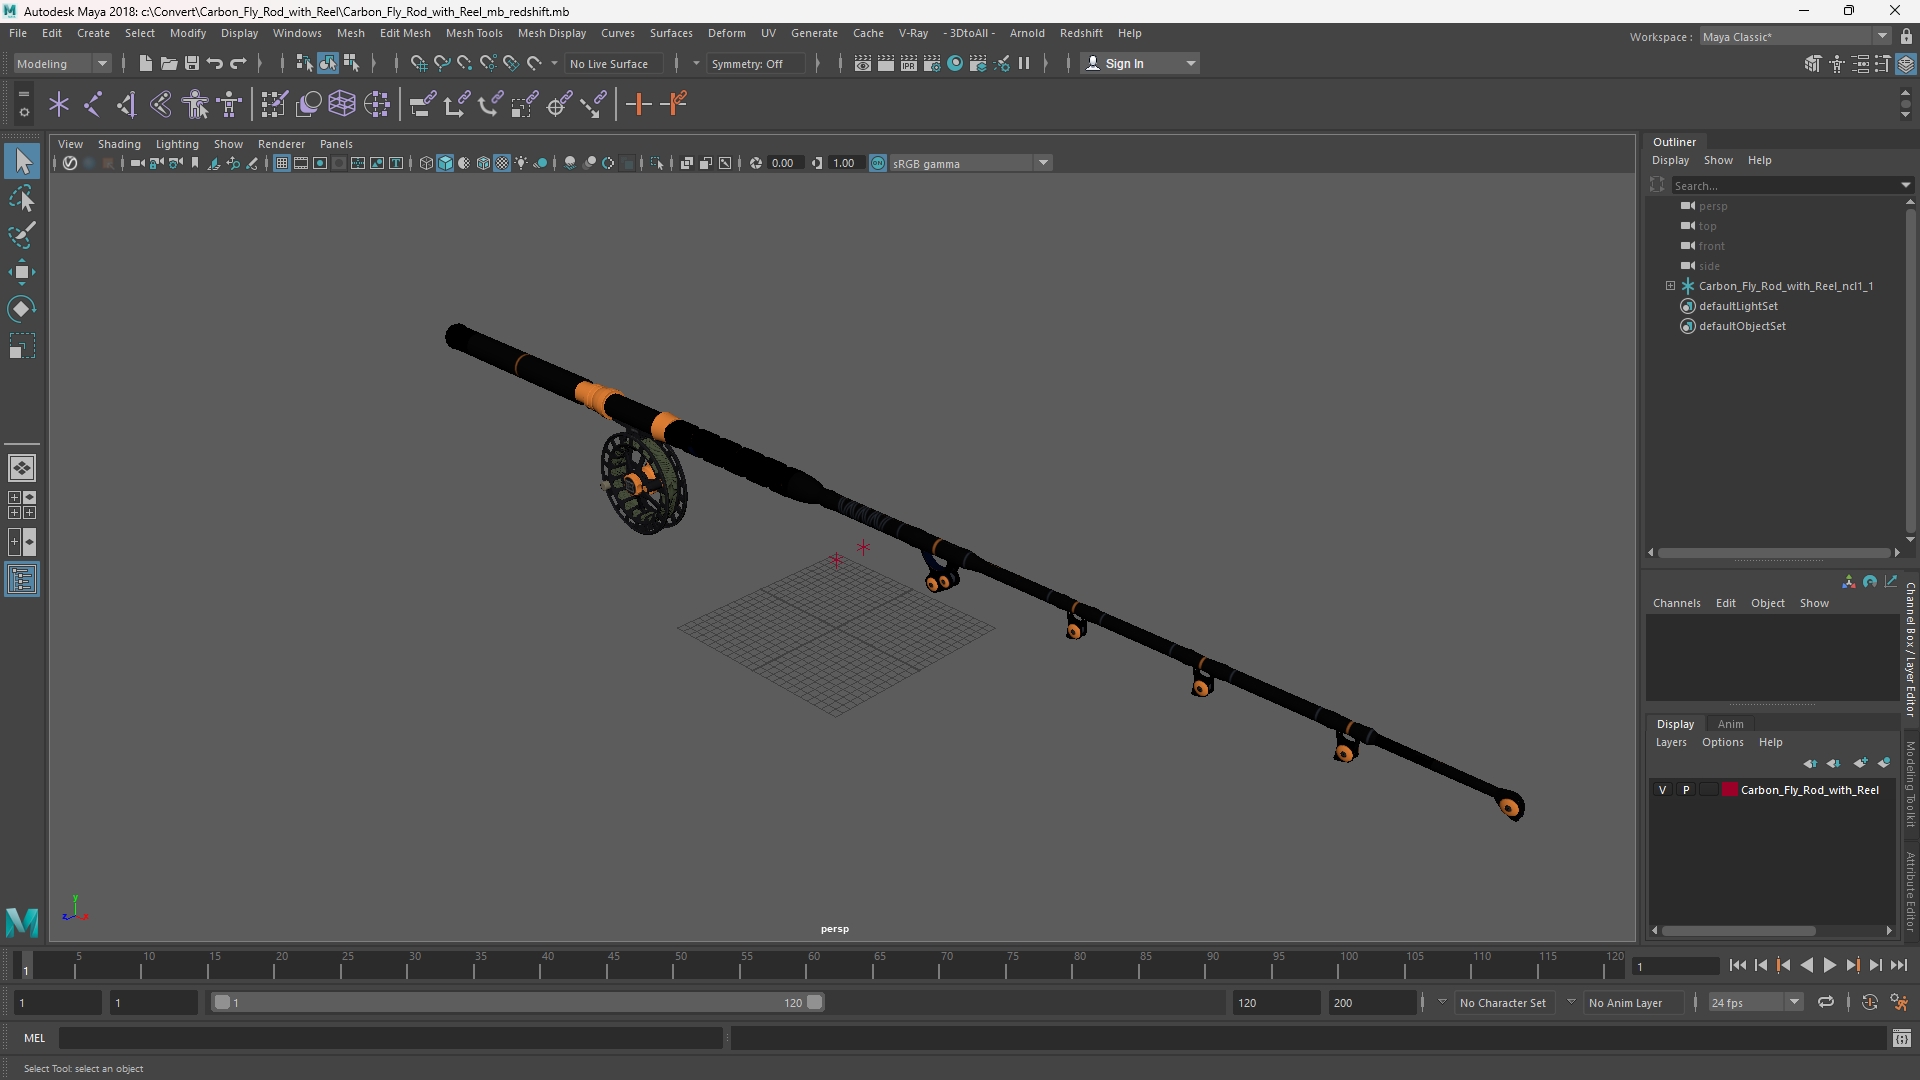The height and width of the screenshot is (1080, 1920).
Task: Switch to four-view panel layout
Action: pos(22,505)
